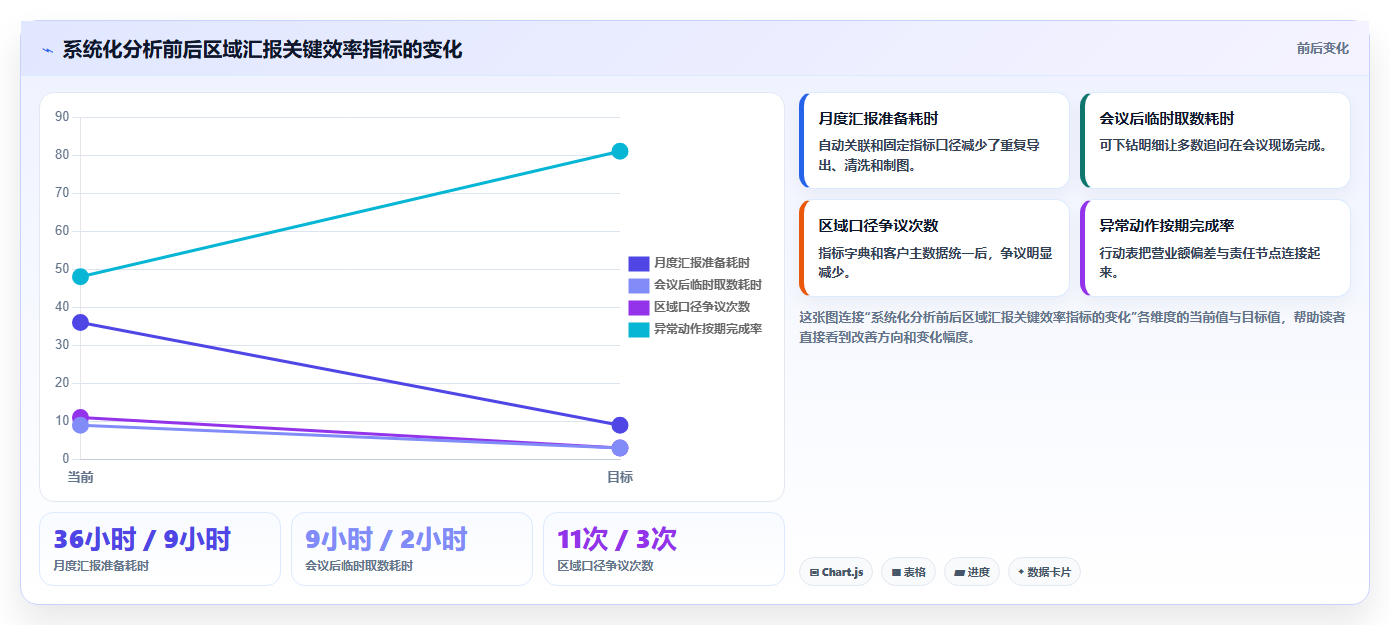
Task: Click the 目标 x-axis label
Action: click(619, 477)
